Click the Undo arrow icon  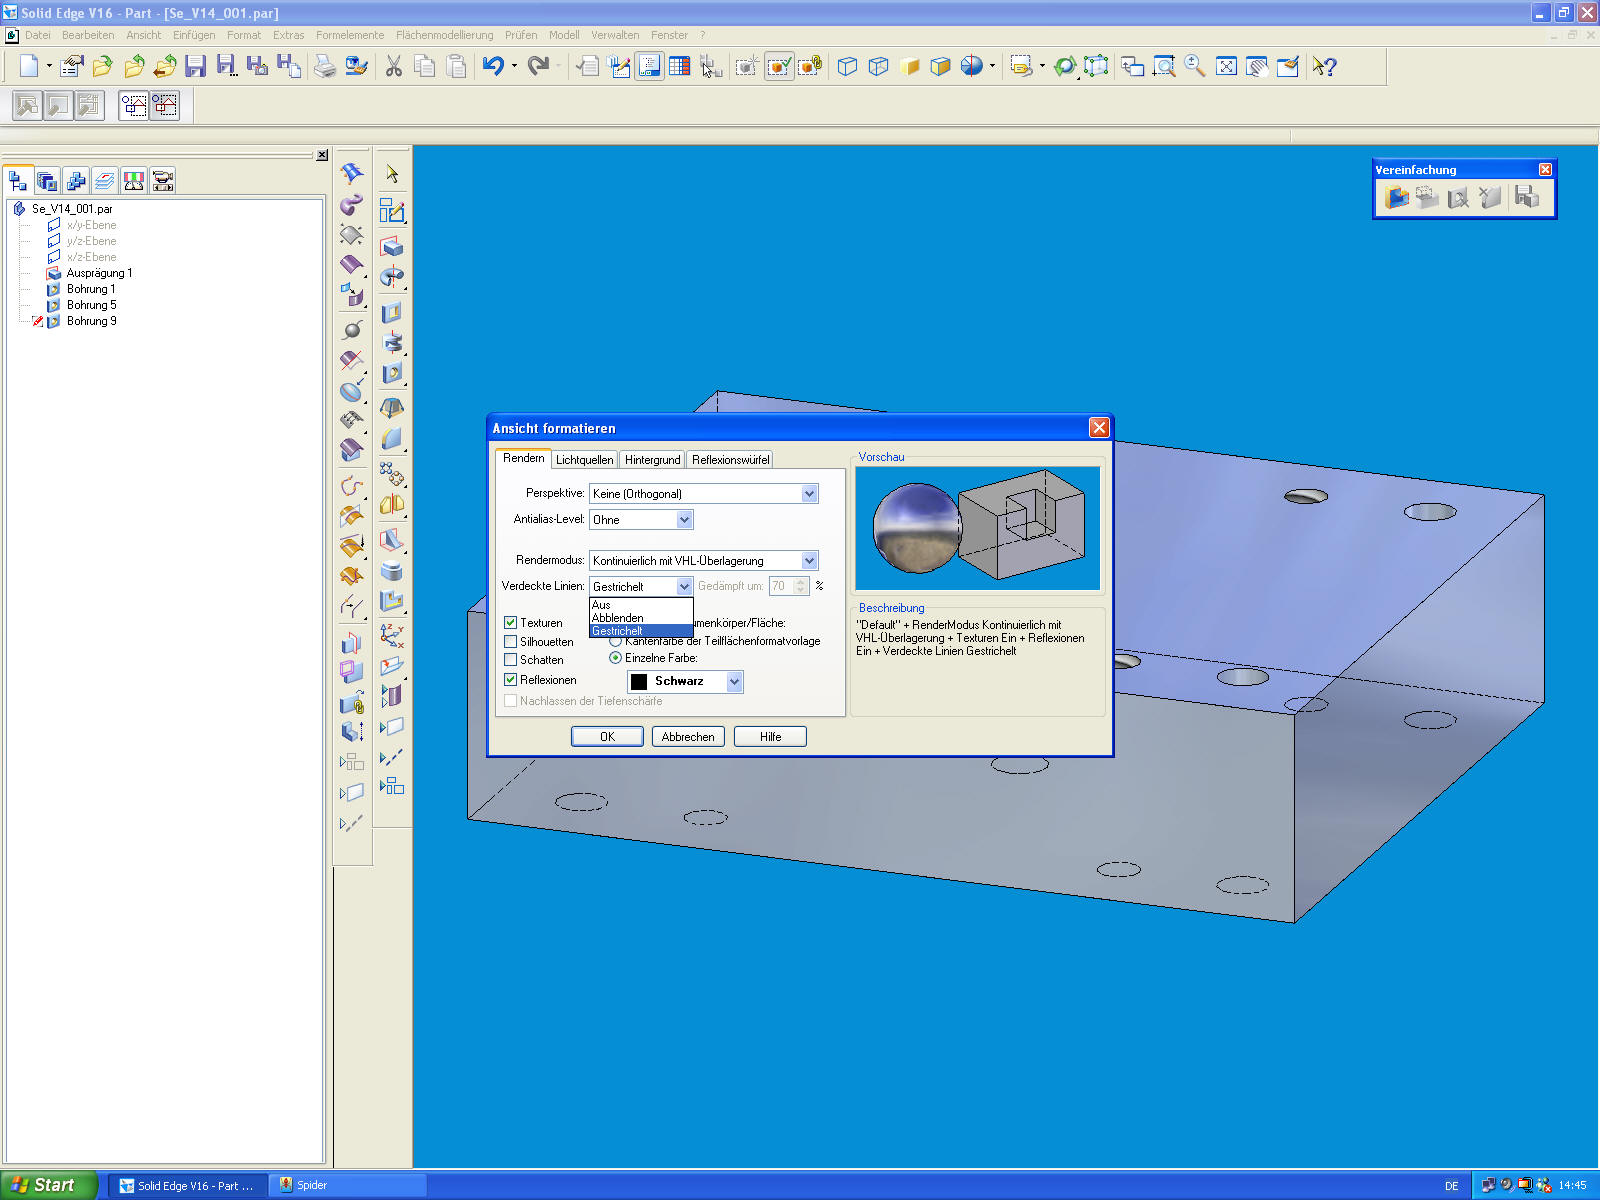(x=493, y=66)
